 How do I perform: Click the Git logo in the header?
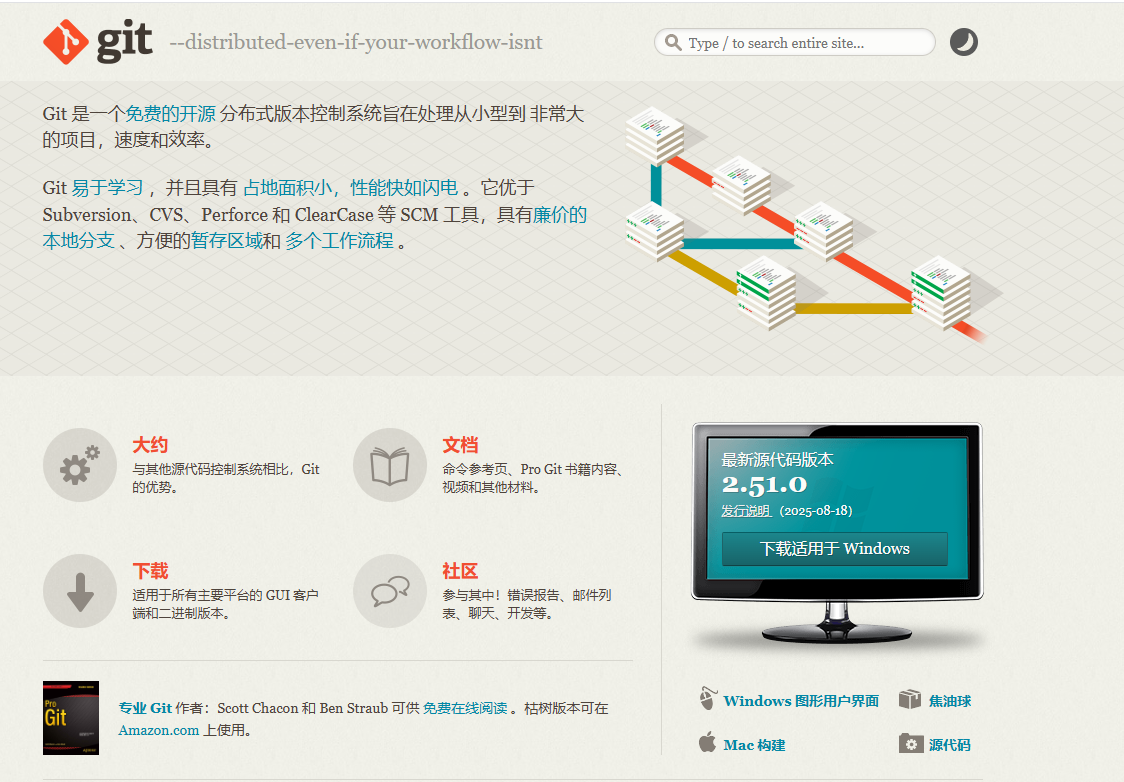point(98,42)
